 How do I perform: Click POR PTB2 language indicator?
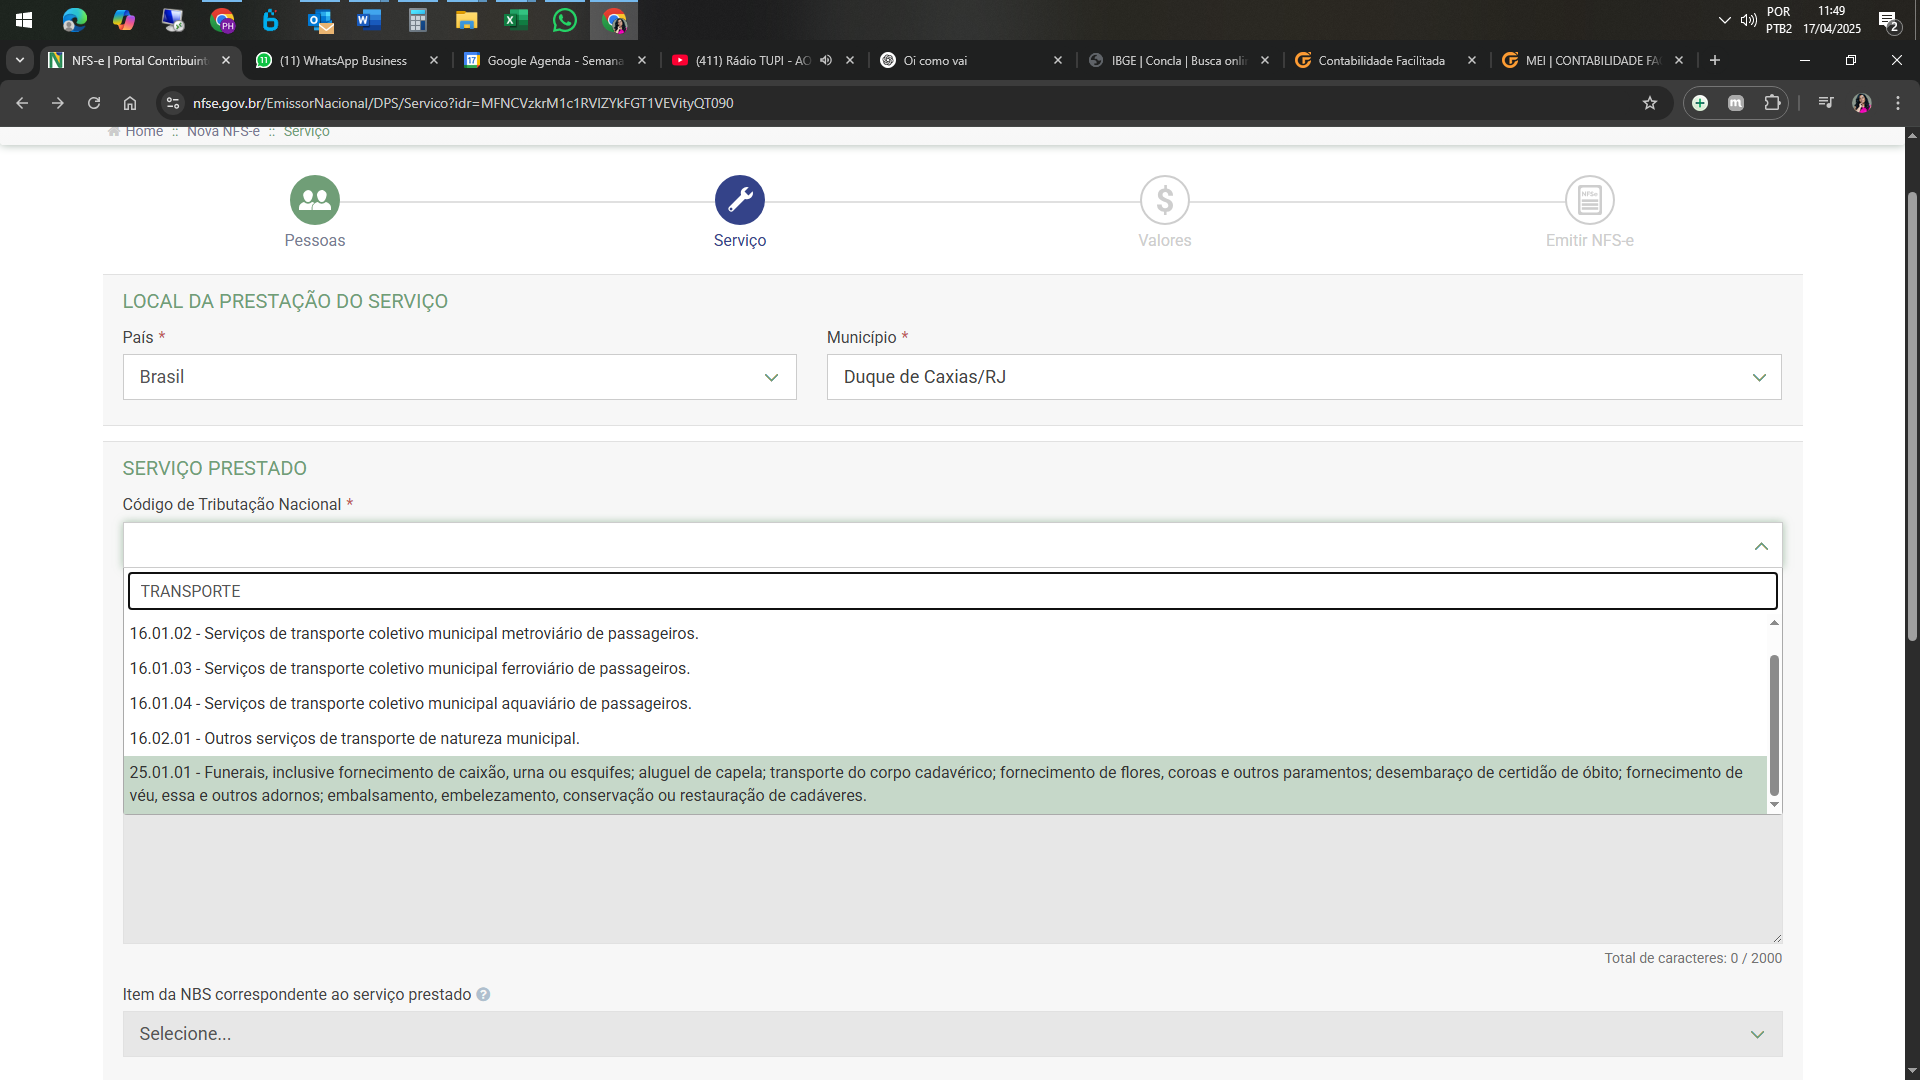point(1779,20)
